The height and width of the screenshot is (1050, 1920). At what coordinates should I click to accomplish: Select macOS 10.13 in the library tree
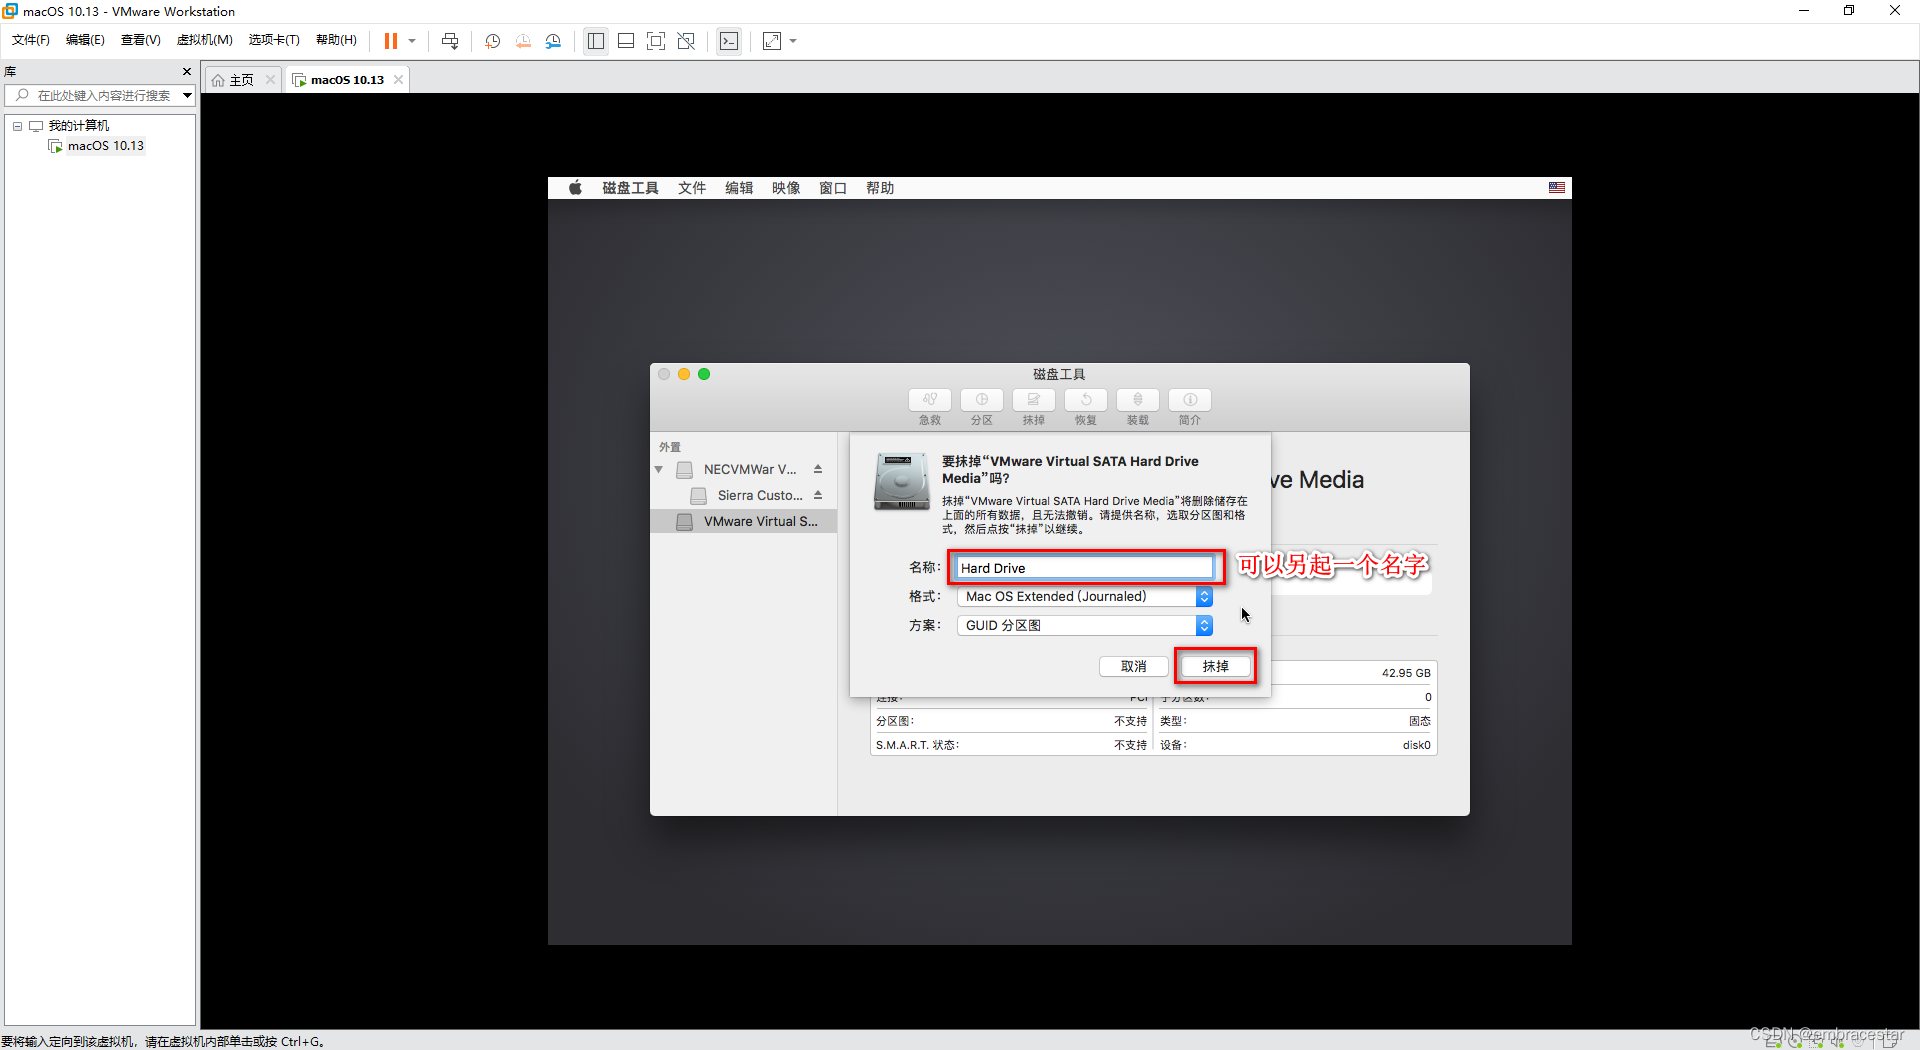pyautogui.click(x=105, y=146)
